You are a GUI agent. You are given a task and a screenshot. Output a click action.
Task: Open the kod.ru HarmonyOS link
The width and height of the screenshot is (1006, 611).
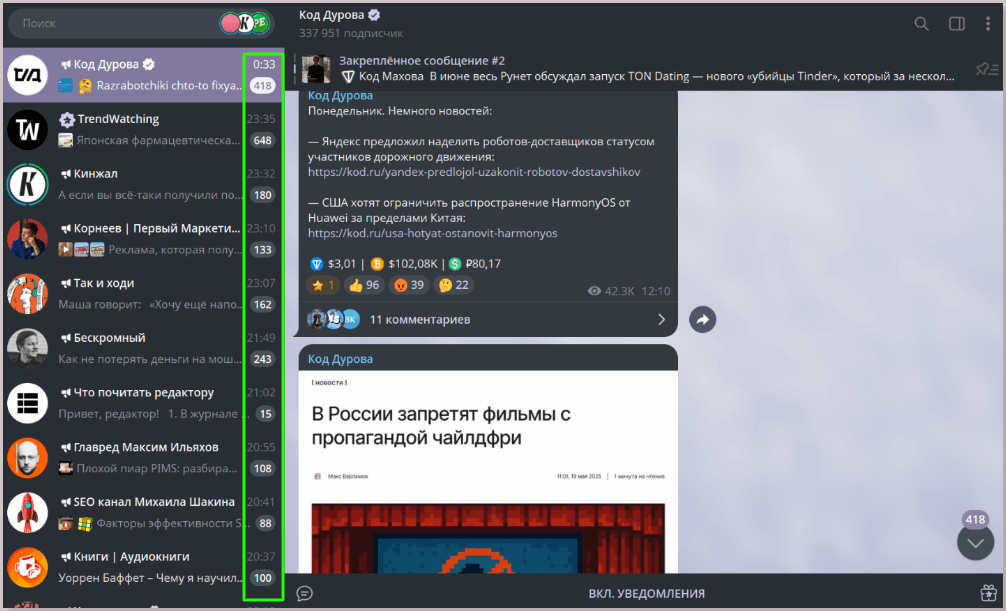click(x=432, y=233)
